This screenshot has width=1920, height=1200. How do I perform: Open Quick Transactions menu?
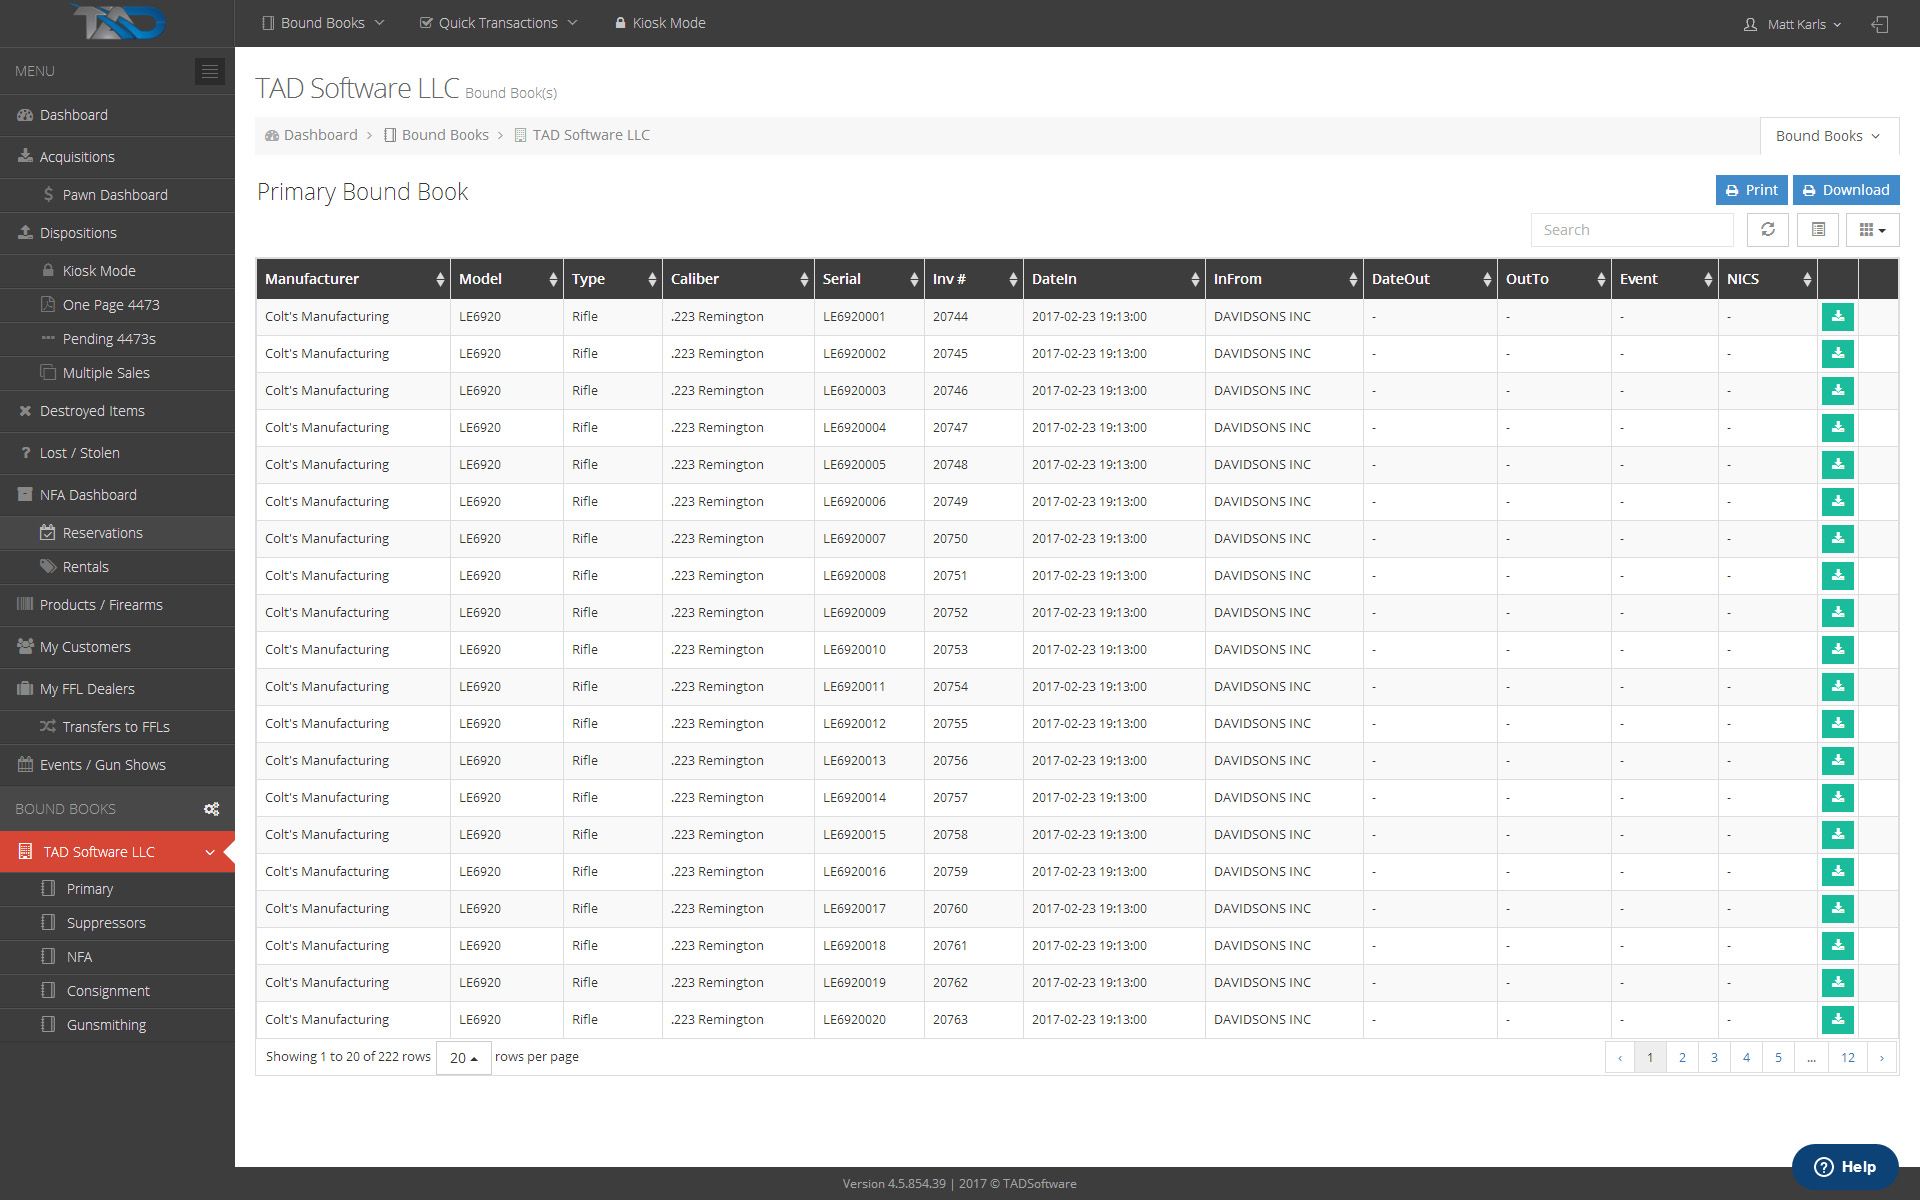click(x=498, y=23)
